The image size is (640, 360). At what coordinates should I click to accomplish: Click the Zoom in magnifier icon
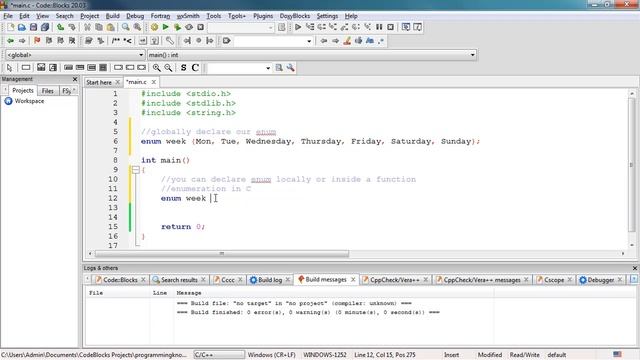click(x=157, y=68)
